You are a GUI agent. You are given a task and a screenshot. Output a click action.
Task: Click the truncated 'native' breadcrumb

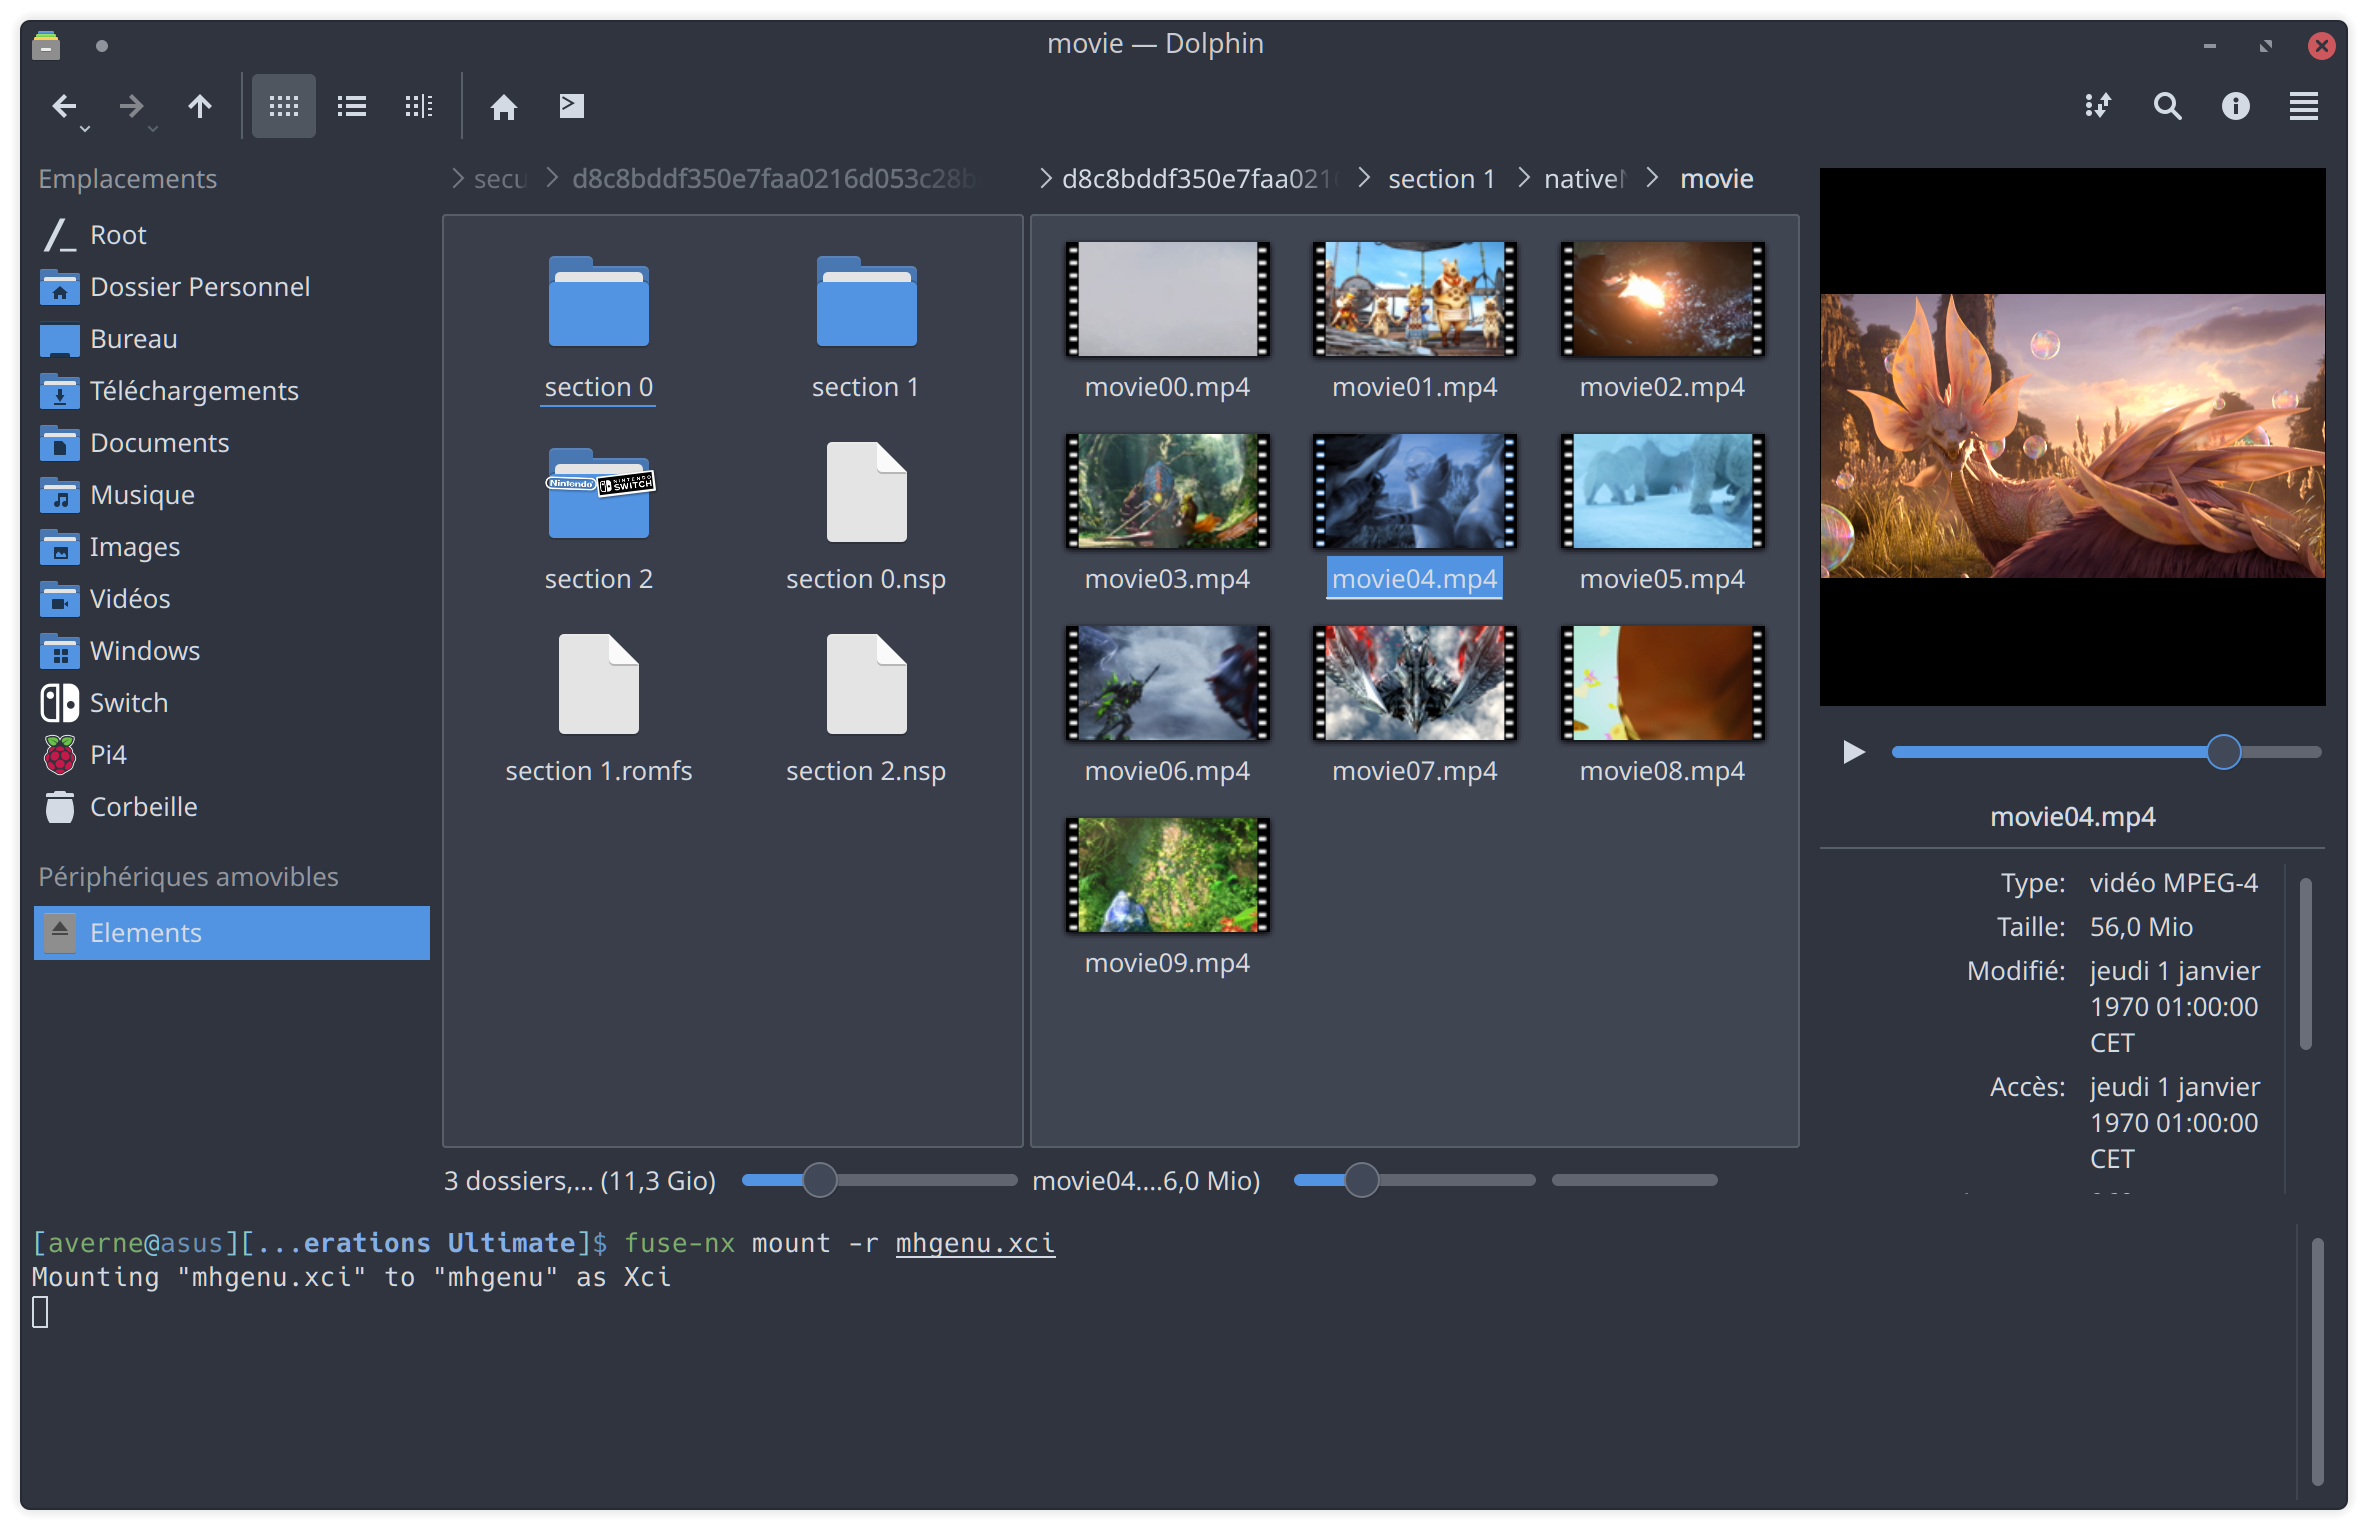coord(1584,179)
